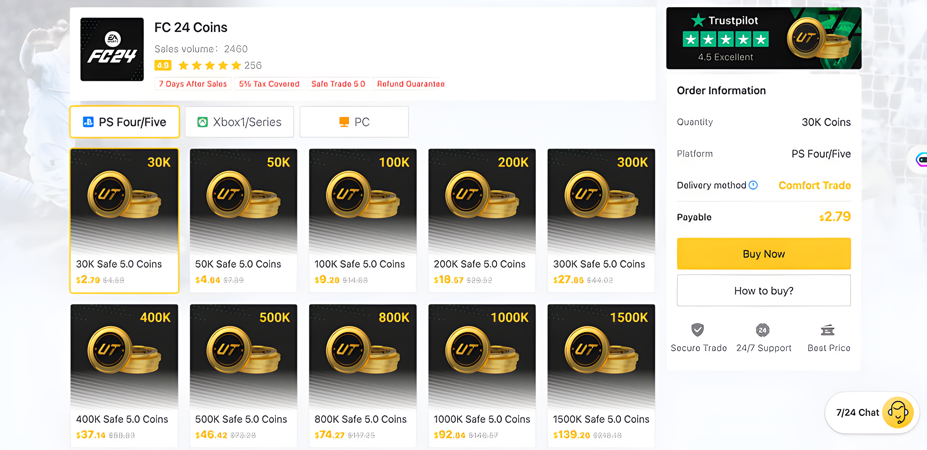Image resolution: width=927 pixels, height=450 pixels.
Task: Click the yellow star rating row
Action: [x=209, y=65]
